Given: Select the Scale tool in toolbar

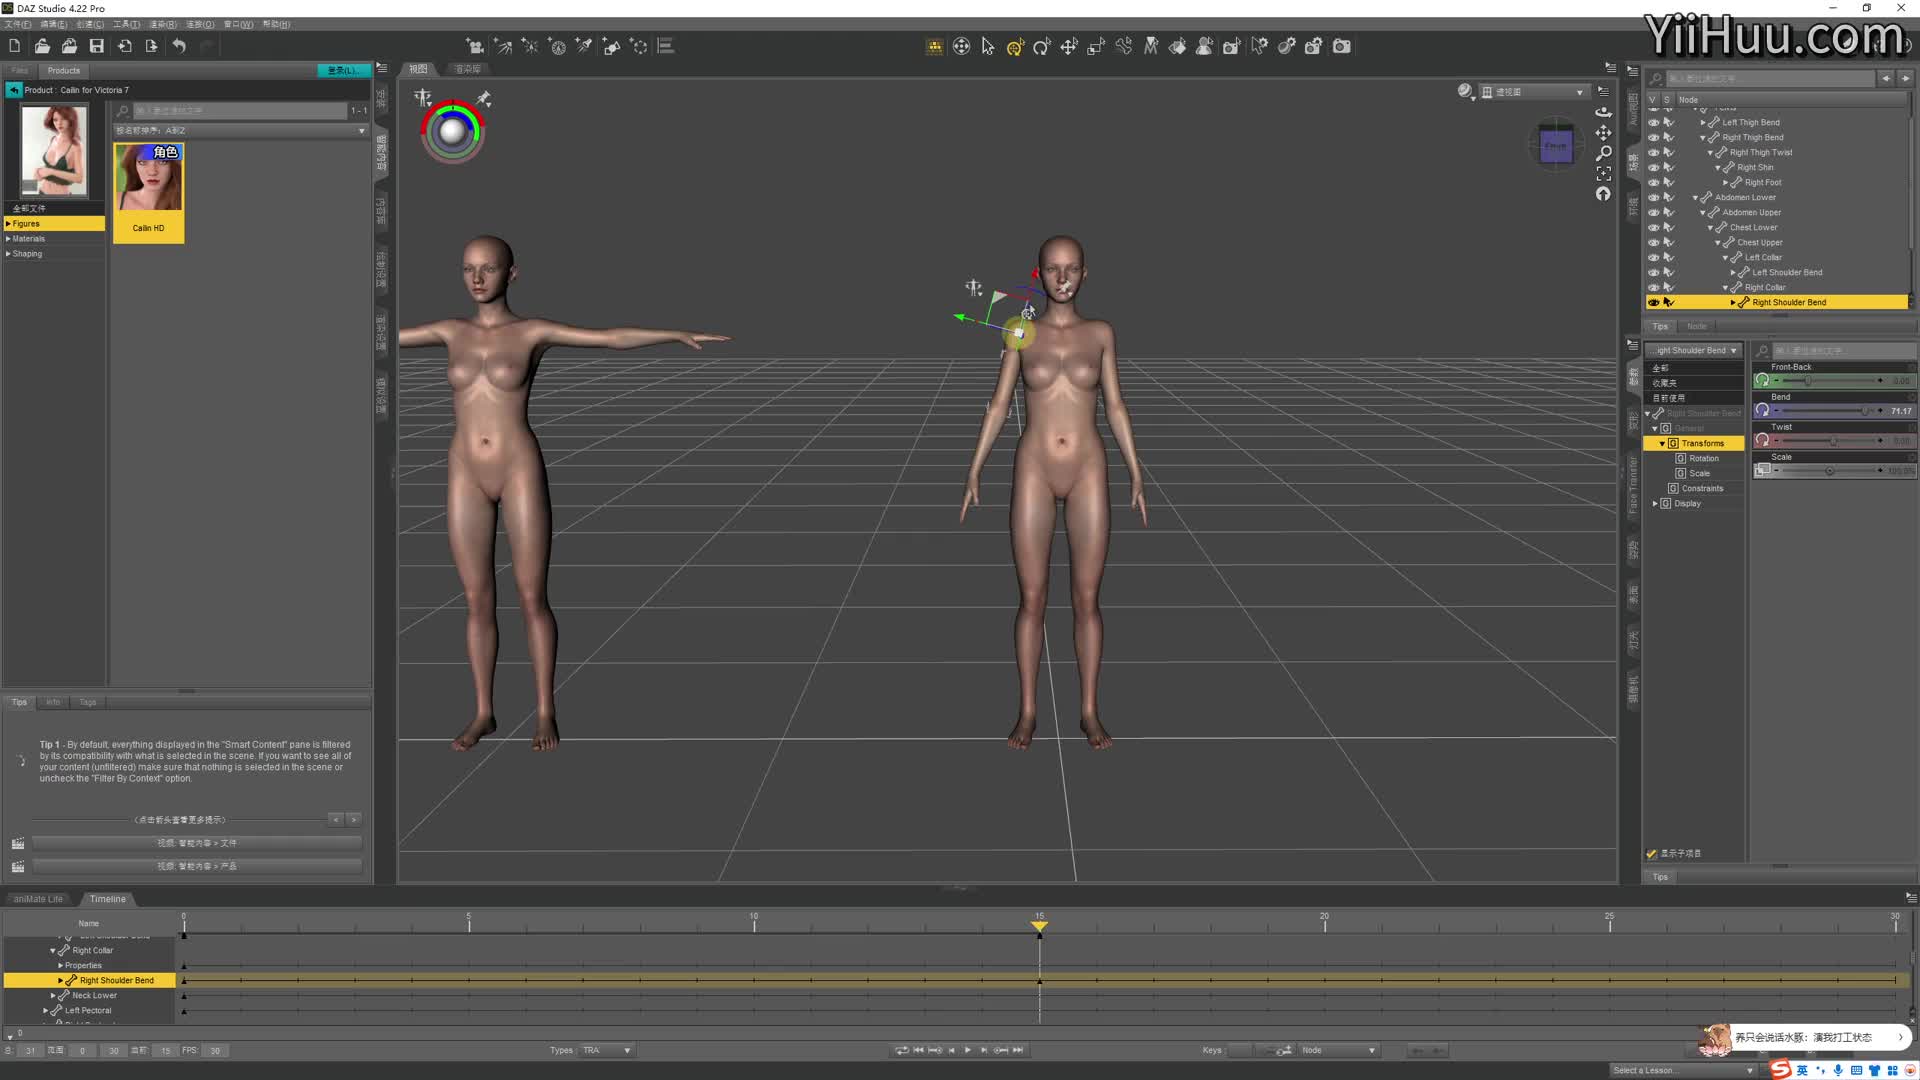Looking at the screenshot, I should click(x=1096, y=47).
